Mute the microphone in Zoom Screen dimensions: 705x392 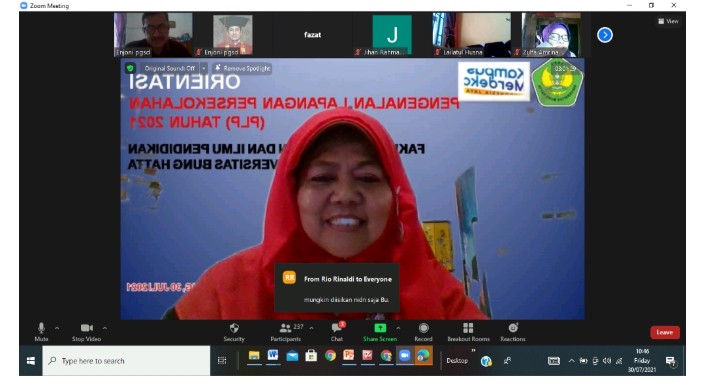point(41,332)
